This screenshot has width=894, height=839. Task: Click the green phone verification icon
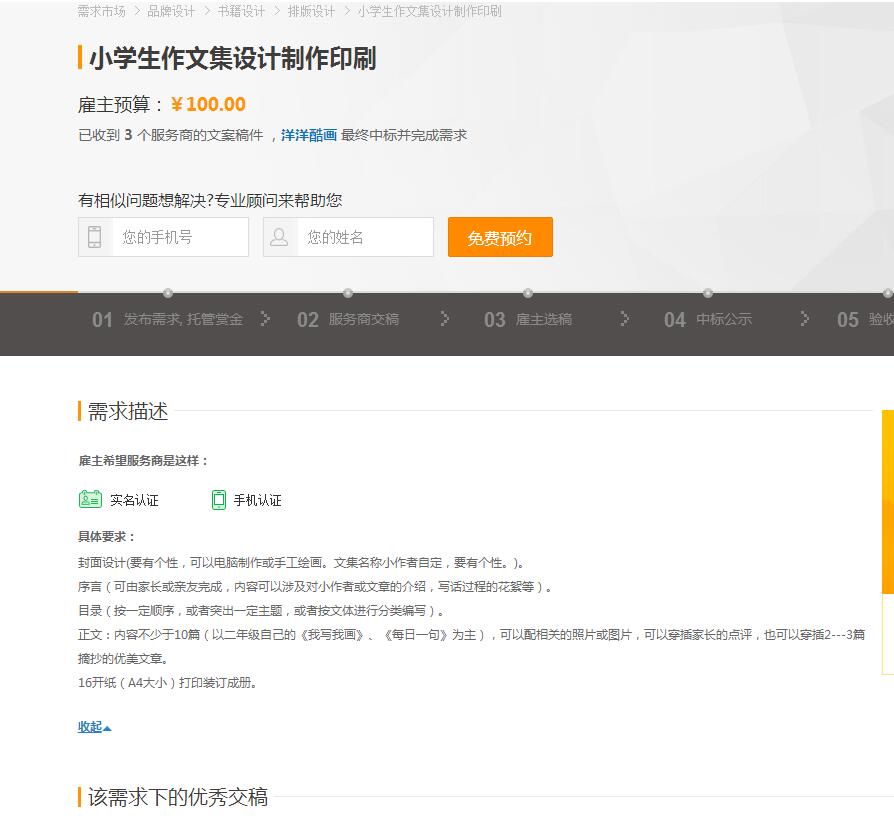tap(219, 499)
